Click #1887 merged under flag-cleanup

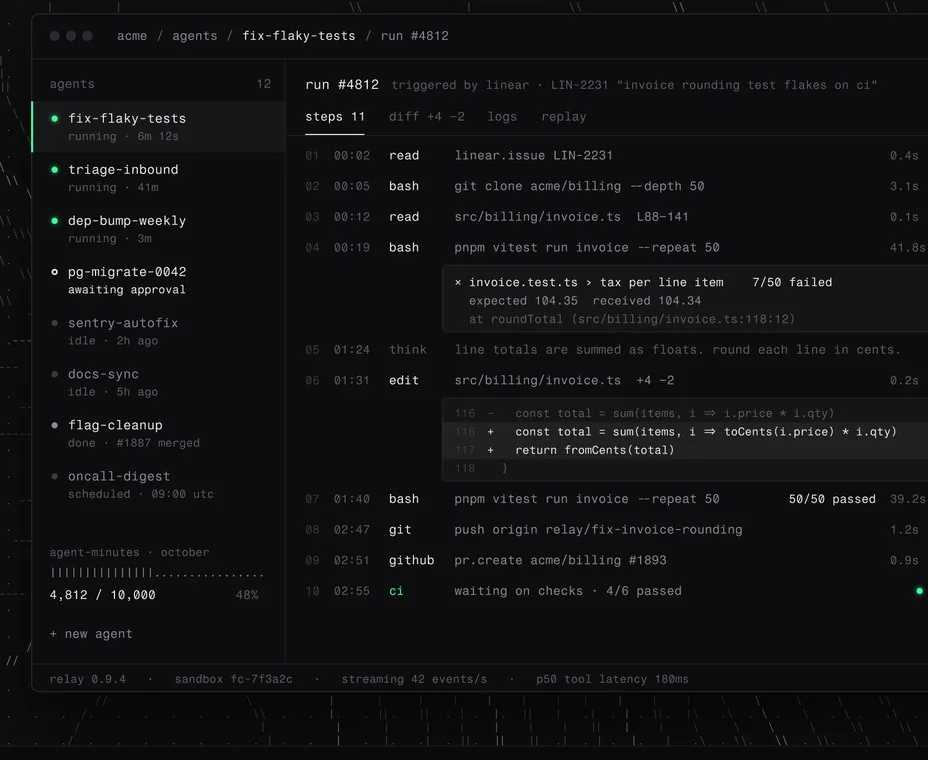158,443
